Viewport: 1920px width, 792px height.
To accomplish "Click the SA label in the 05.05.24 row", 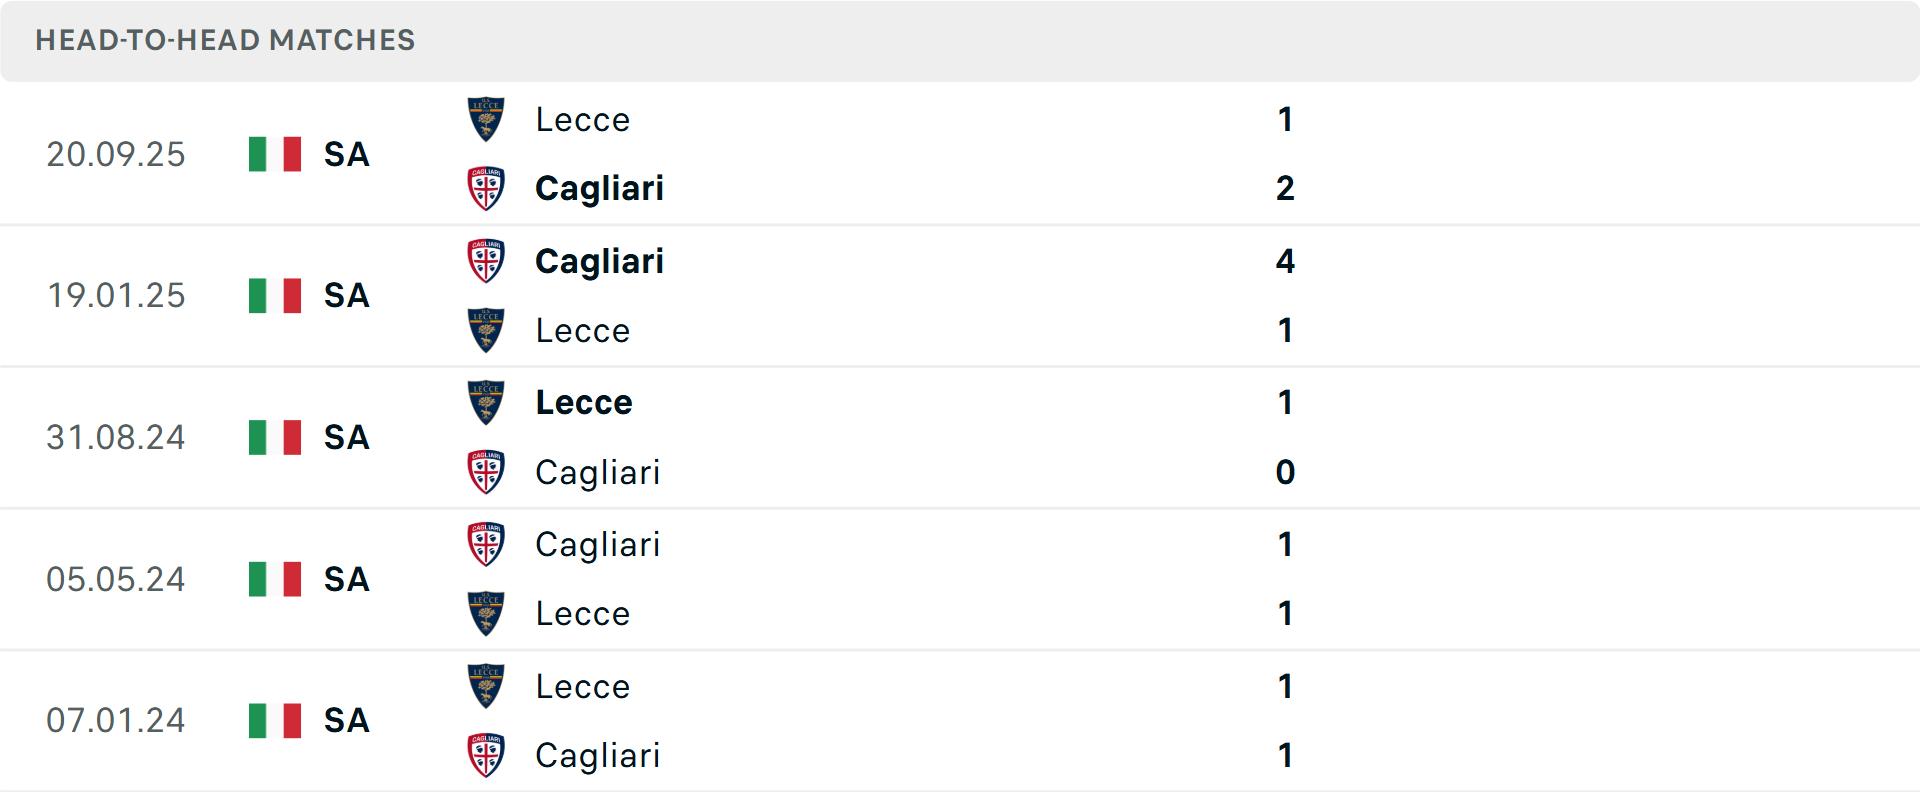I will point(346,579).
